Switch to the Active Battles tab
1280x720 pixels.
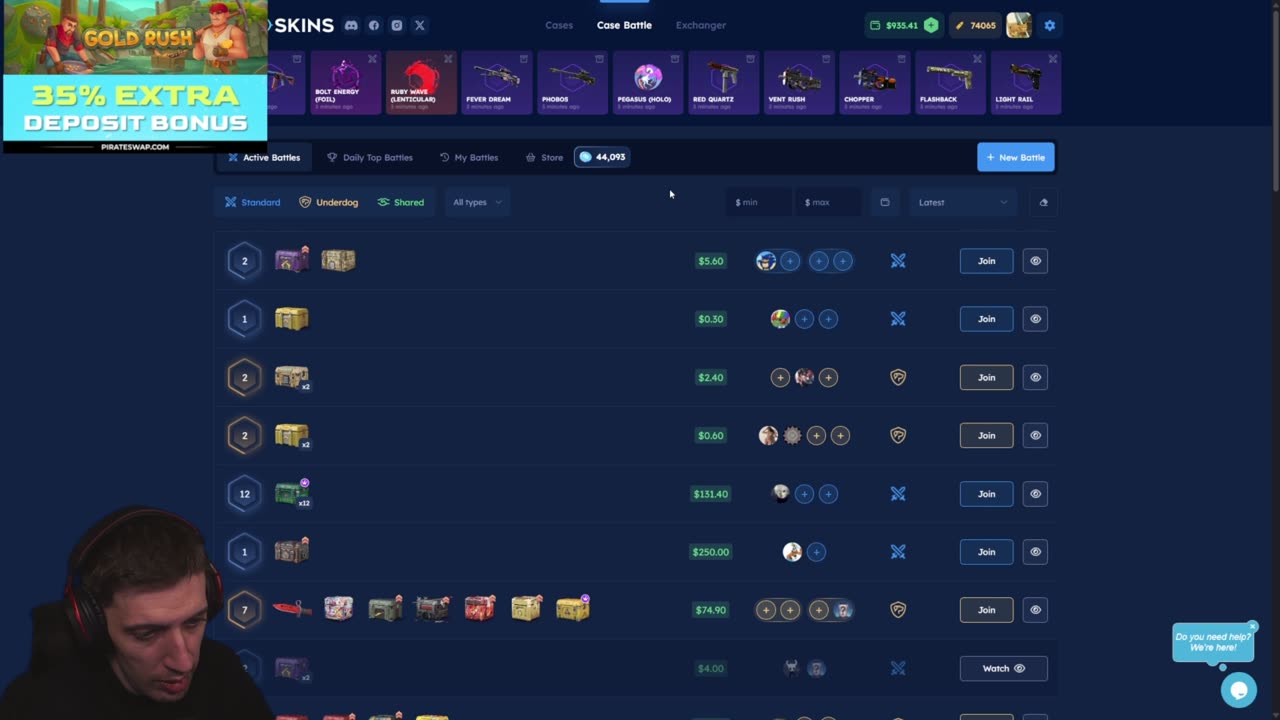tap(264, 157)
